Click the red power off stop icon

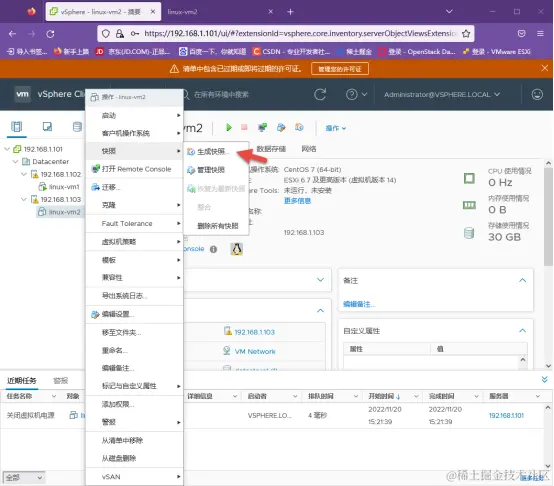click(x=244, y=127)
